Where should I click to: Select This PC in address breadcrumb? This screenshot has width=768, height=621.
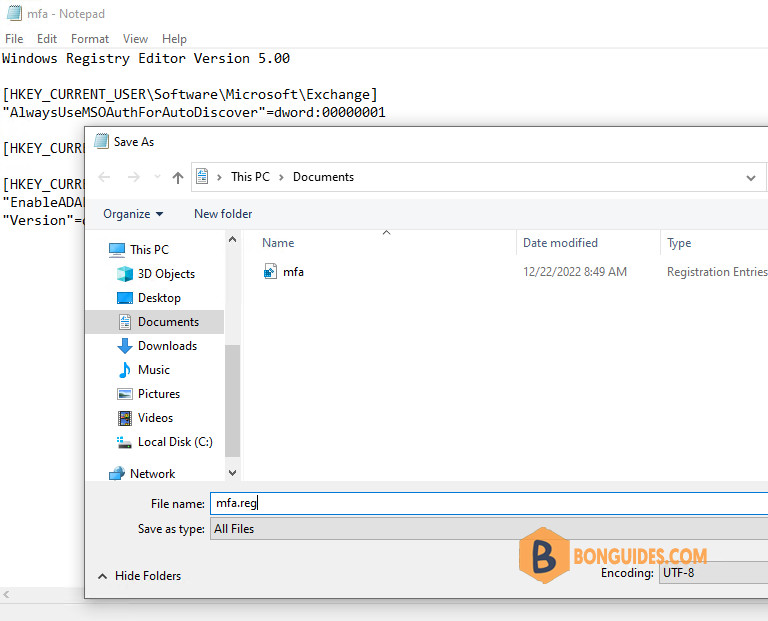250,177
